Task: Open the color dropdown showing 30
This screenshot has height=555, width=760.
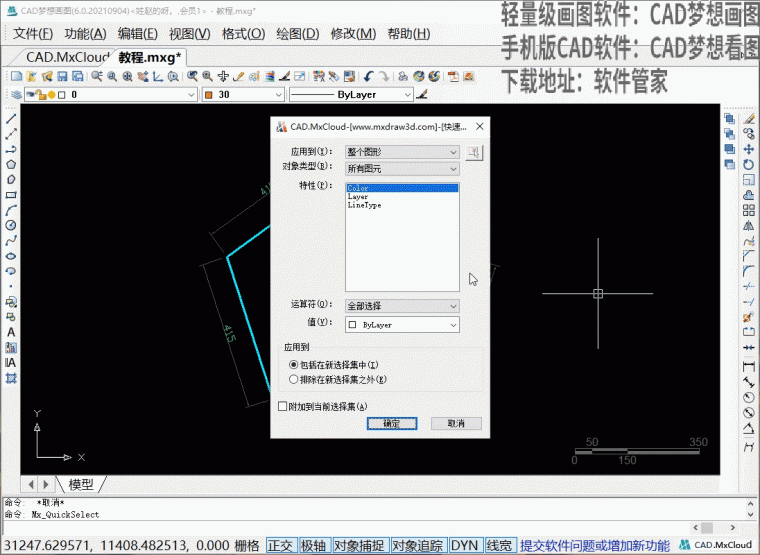Action: [x=243, y=95]
